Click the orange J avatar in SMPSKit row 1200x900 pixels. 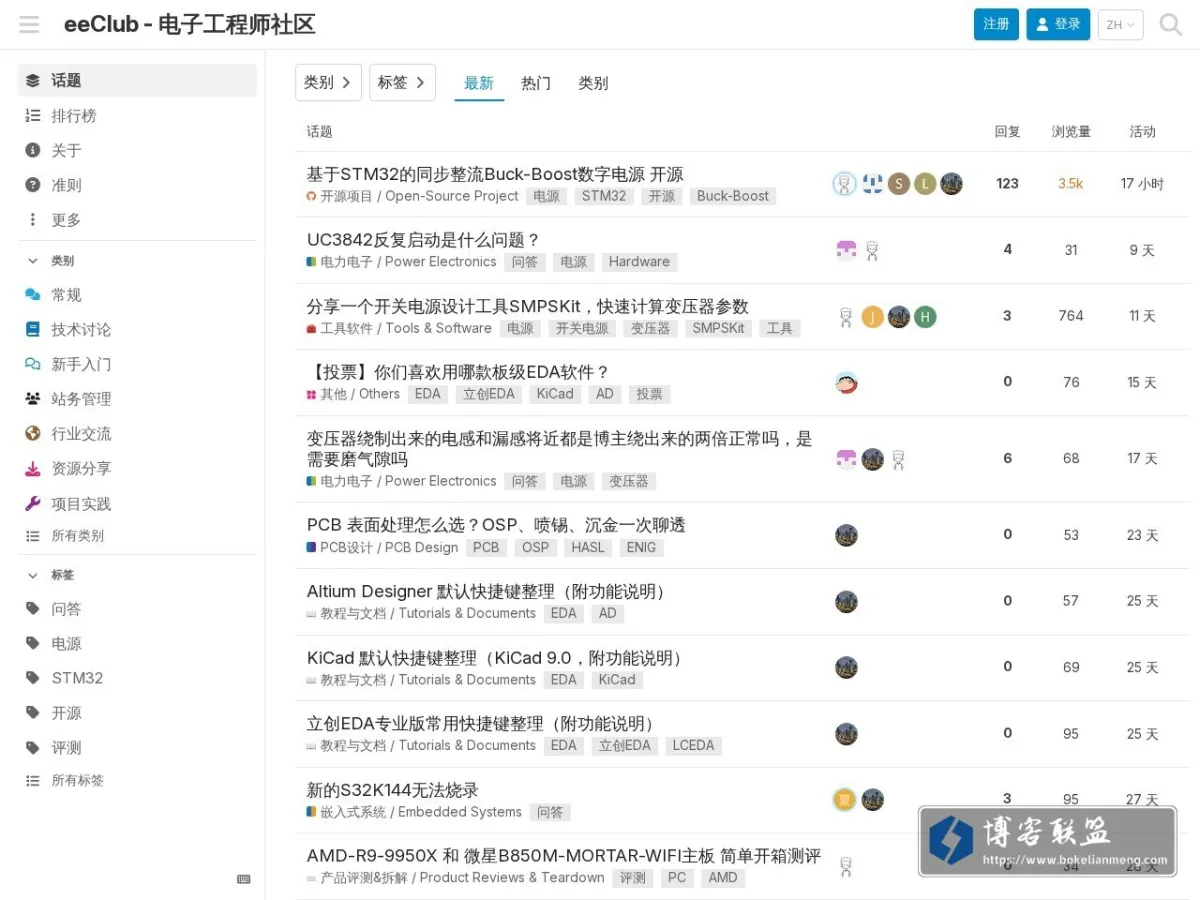pos(872,316)
